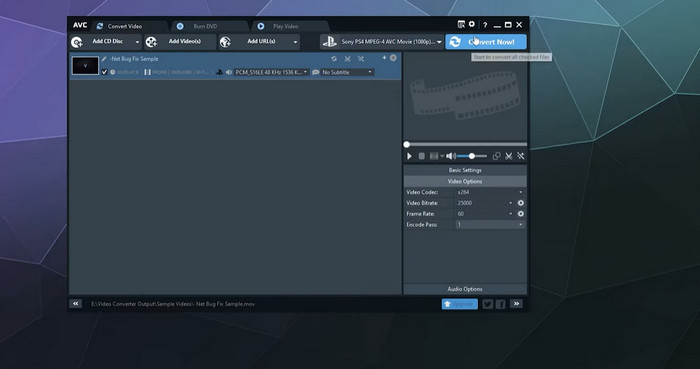Open the effects wand icon under preview
This screenshot has width=700, height=369.
[x=521, y=156]
